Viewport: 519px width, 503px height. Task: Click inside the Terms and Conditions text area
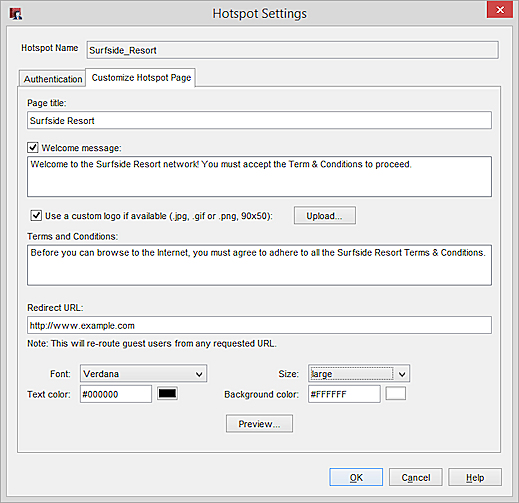(259, 265)
